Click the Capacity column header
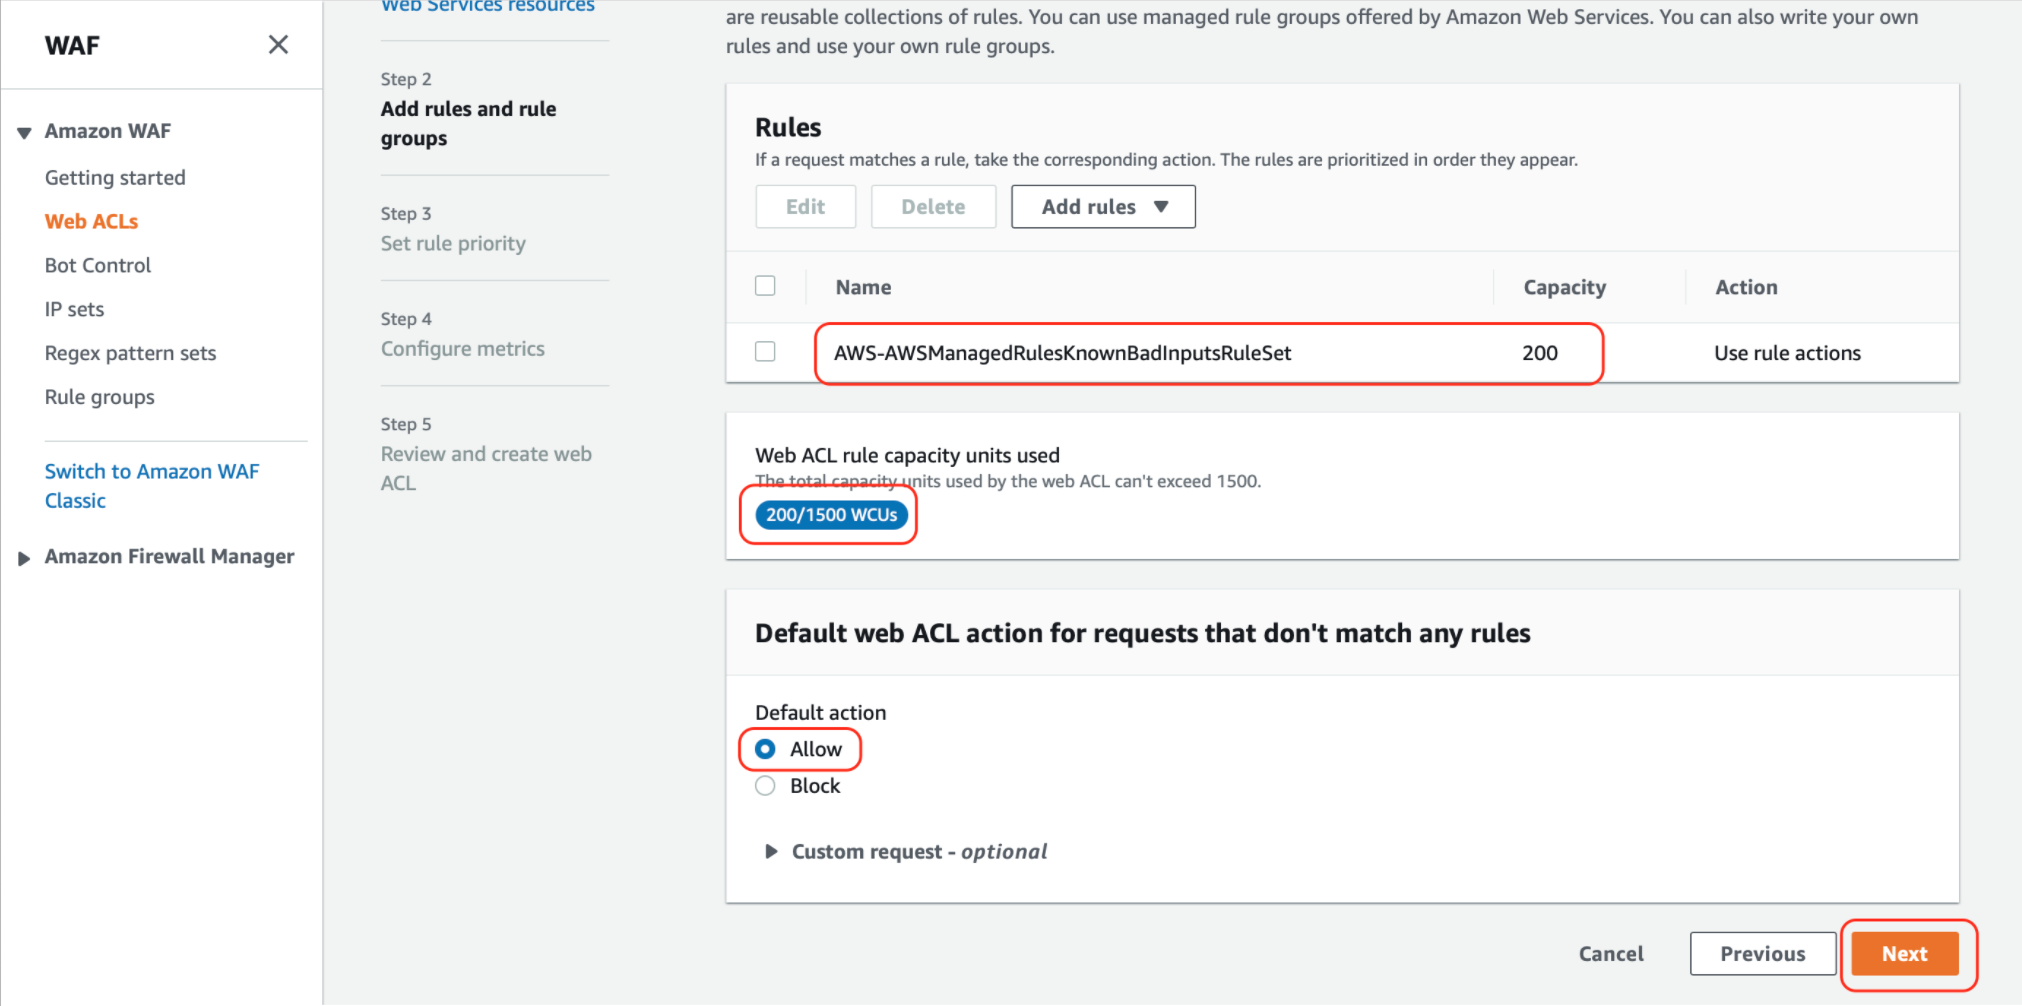 pos(1565,287)
